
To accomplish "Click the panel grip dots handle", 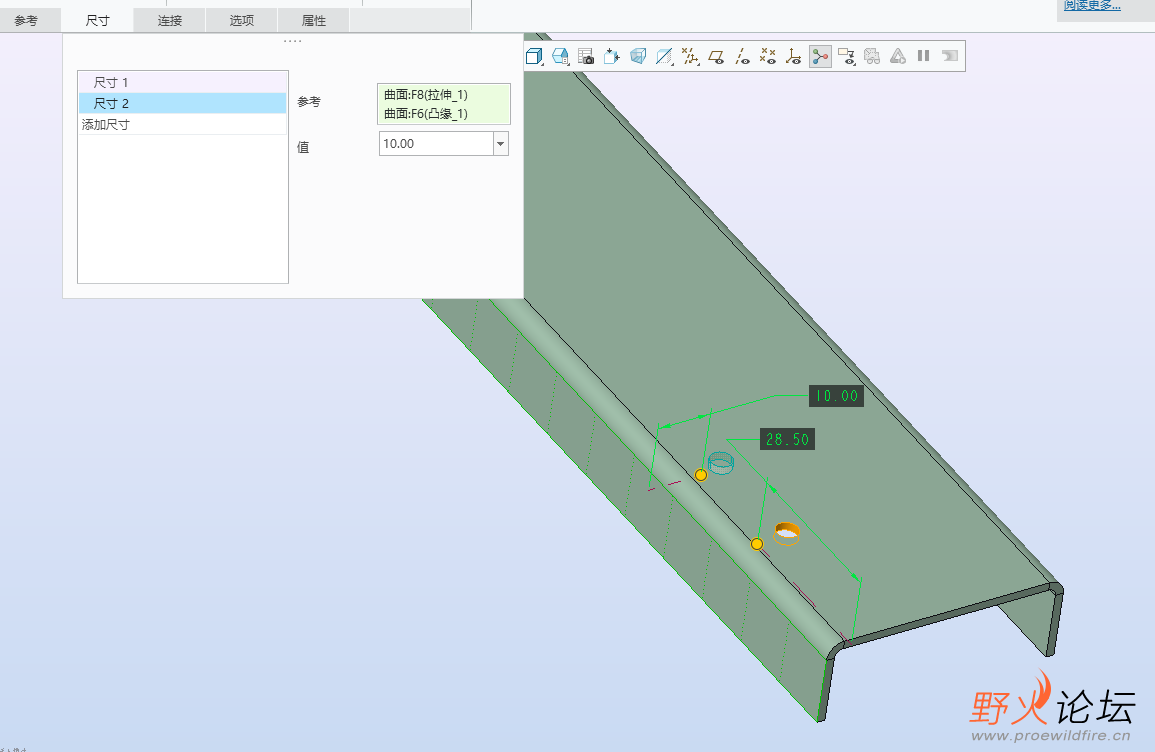I will pyautogui.click(x=292, y=41).
